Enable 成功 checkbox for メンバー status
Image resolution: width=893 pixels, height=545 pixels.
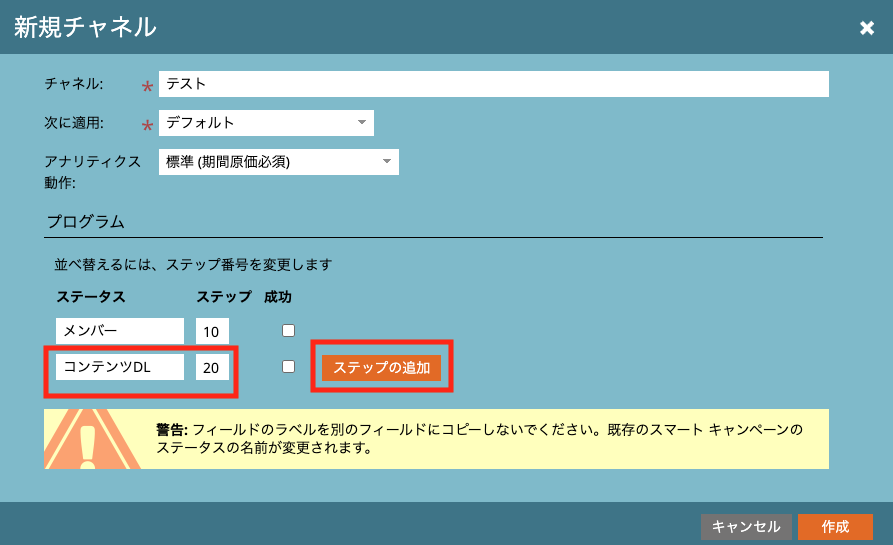288,330
